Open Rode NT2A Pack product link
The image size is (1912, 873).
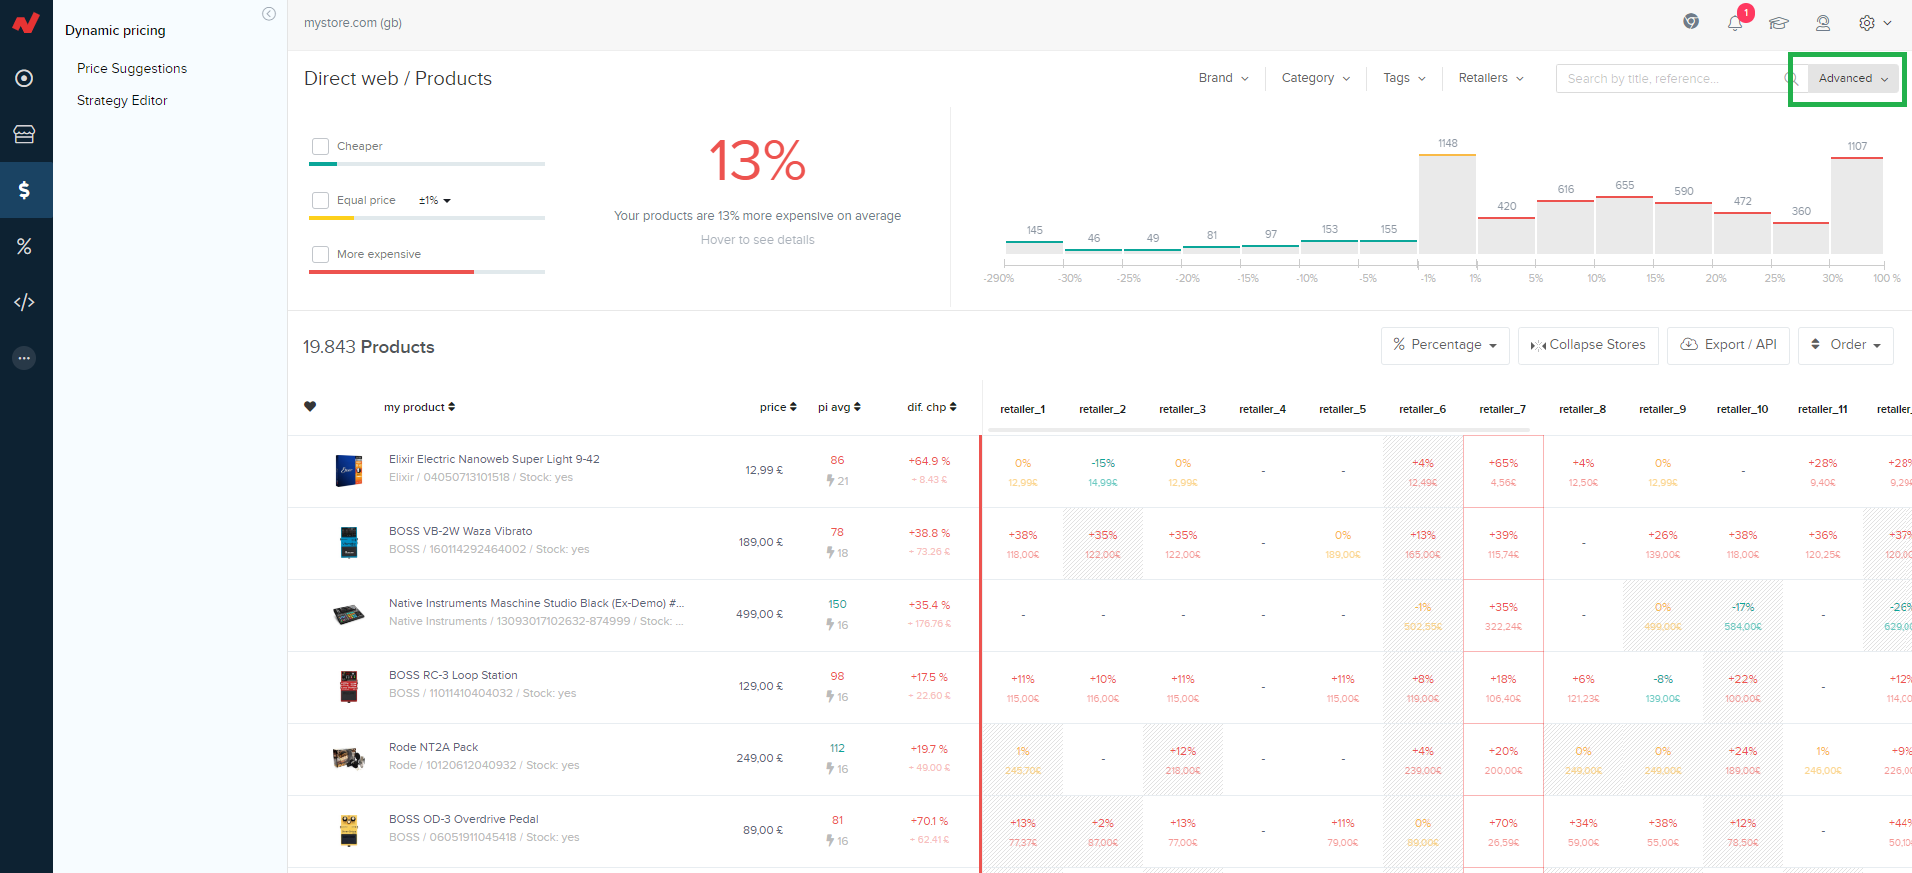[433, 747]
